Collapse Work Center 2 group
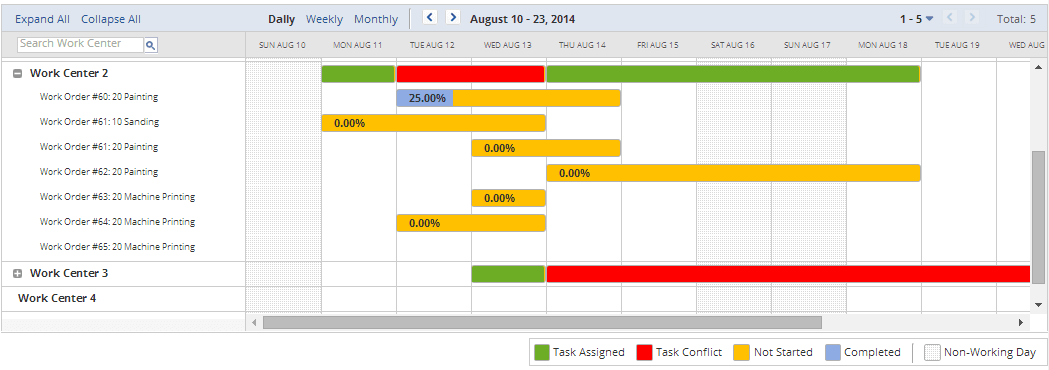The image size is (1049, 370). click(17, 74)
